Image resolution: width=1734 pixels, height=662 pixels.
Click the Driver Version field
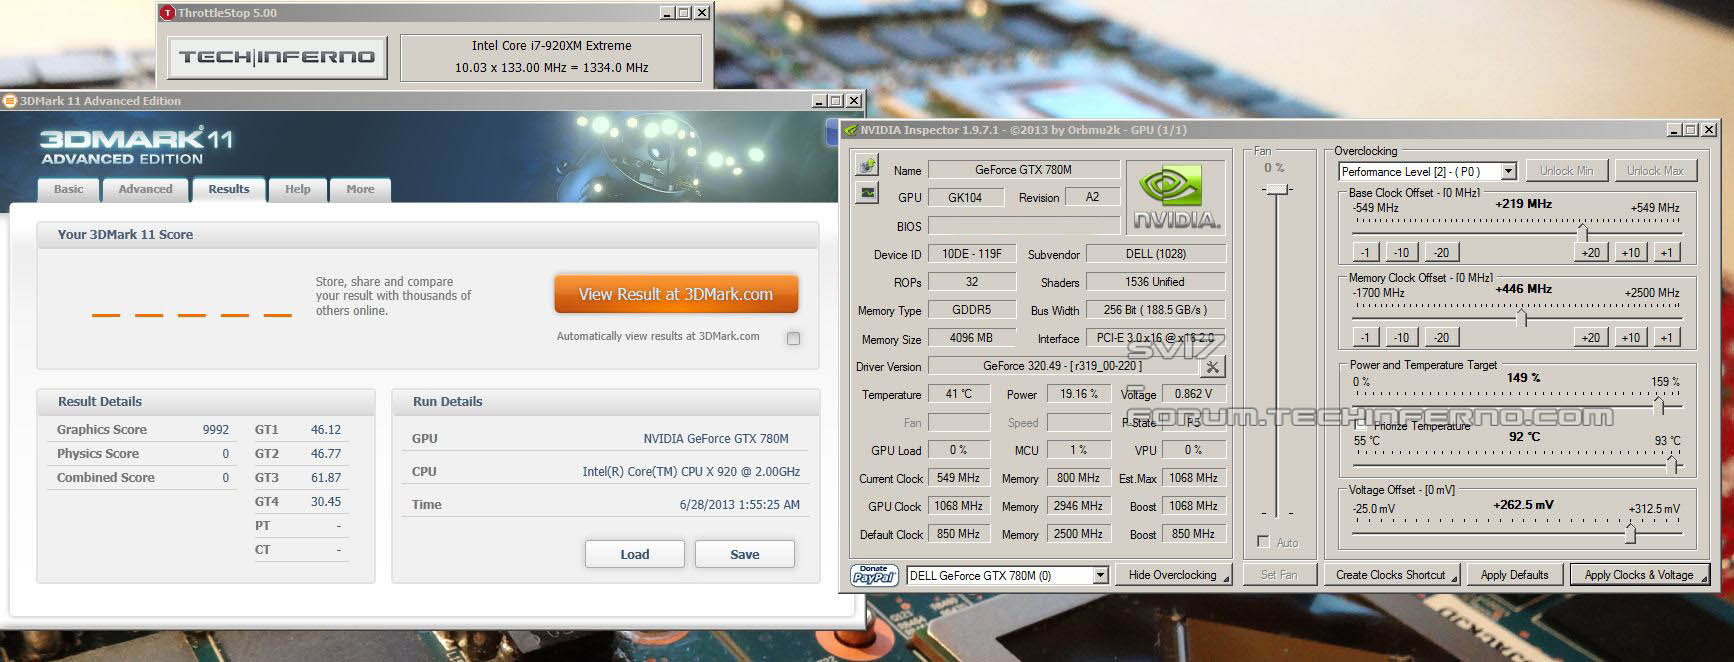click(x=1062, y=366)
